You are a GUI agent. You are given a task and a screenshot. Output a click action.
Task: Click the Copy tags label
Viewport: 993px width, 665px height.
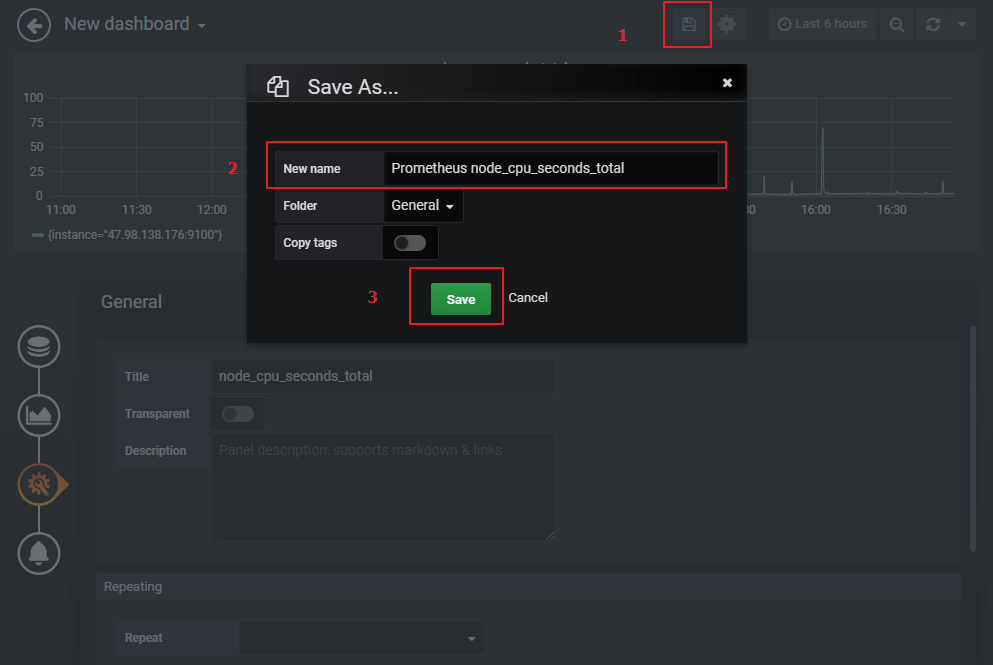point(310,243)
